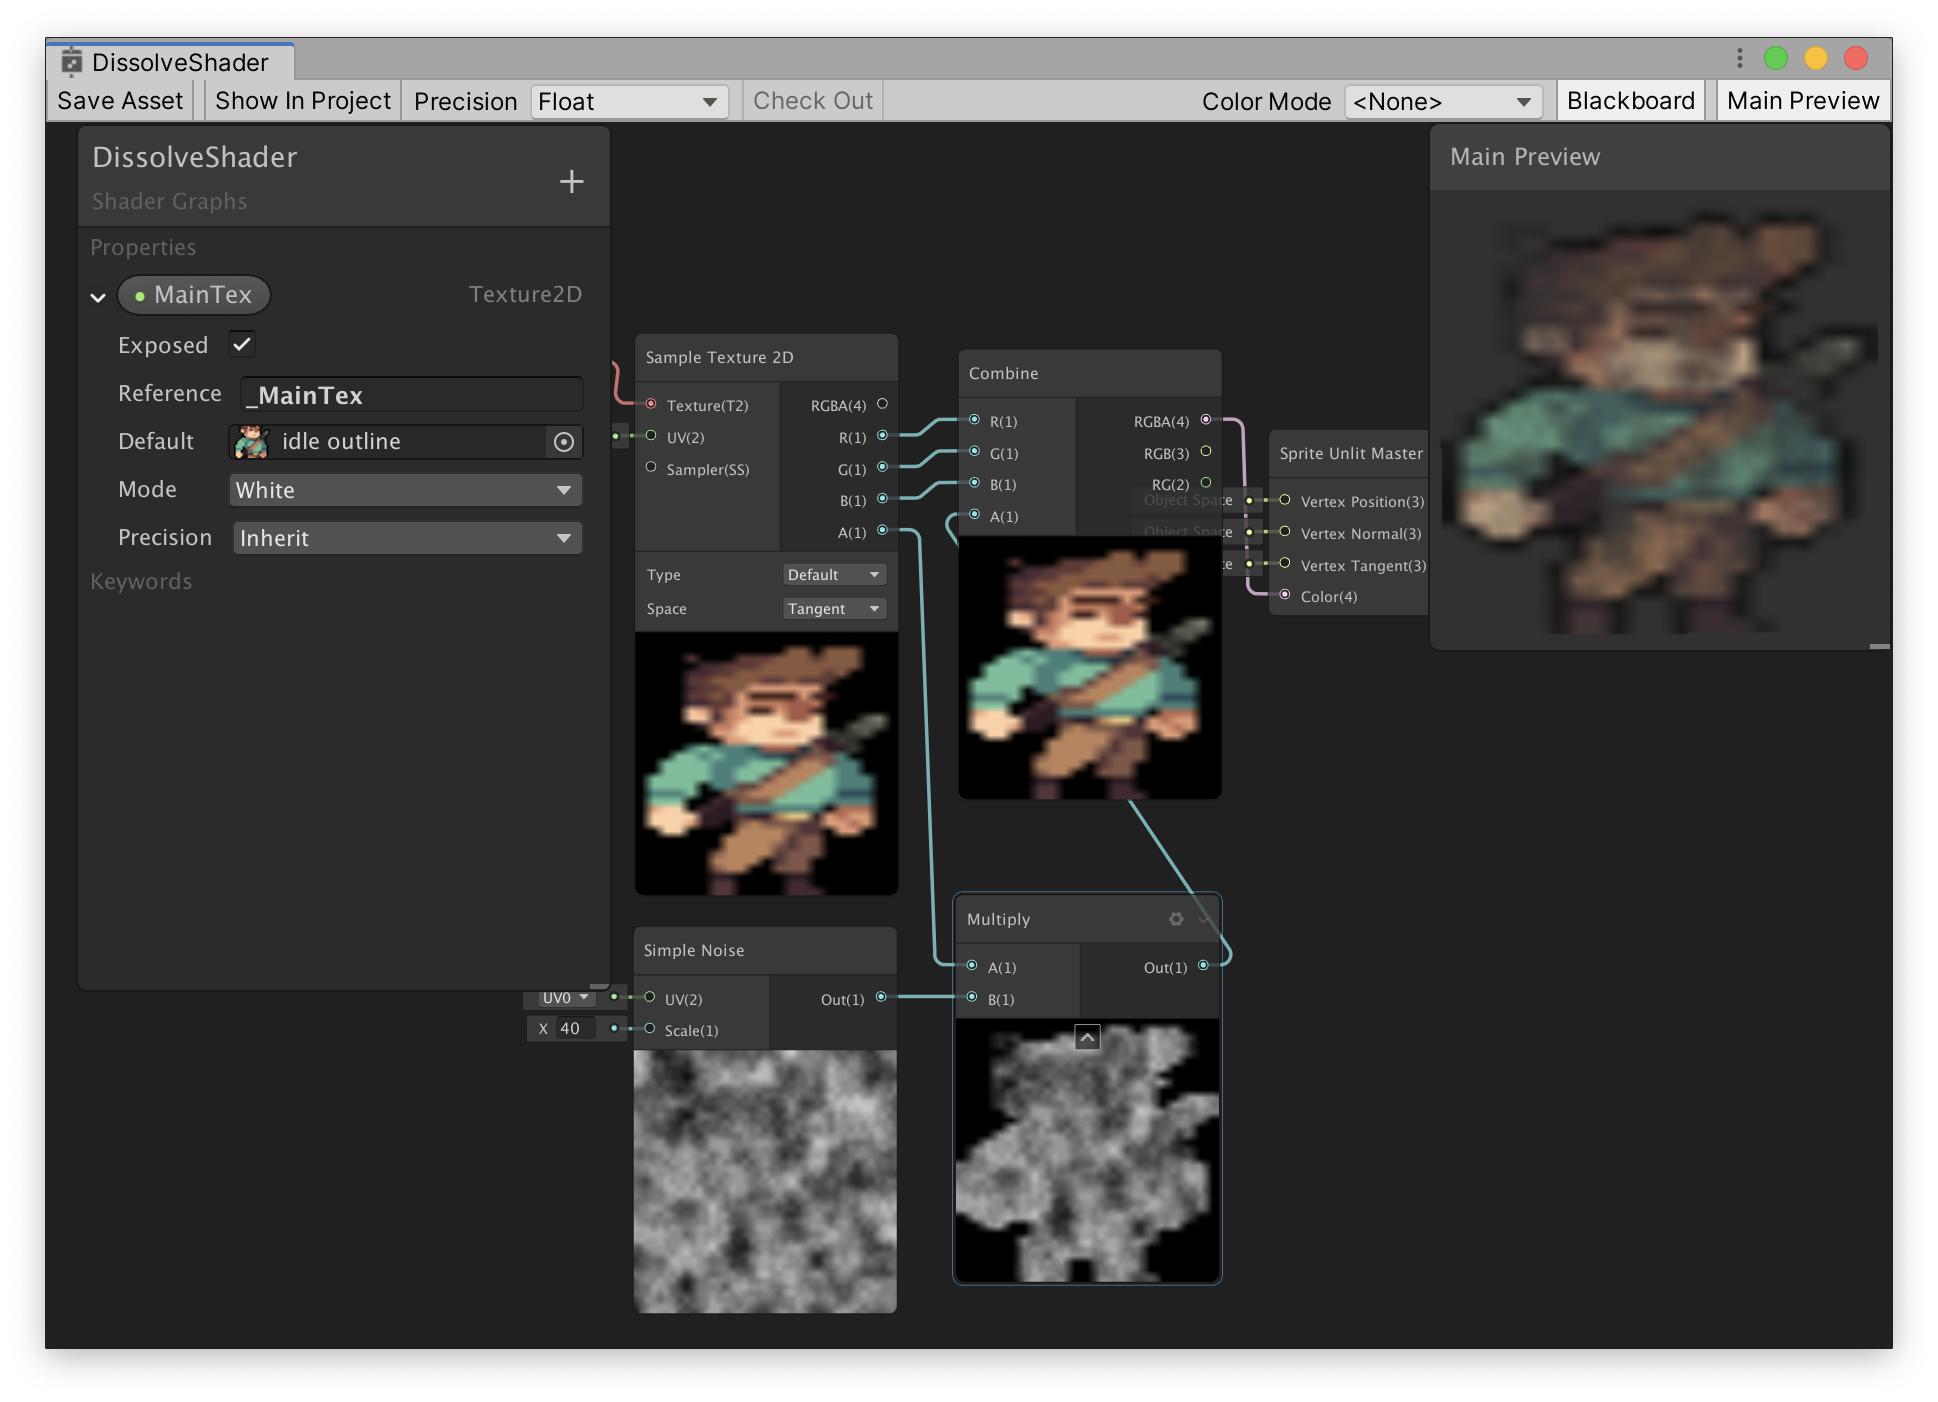Click the plus icon to add property

click(x=571, y=181)
